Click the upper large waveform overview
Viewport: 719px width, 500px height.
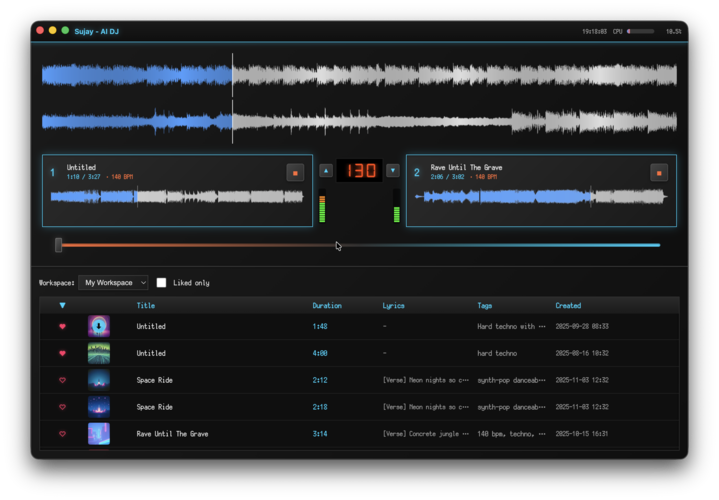pyautogui.click(x=359, y=75)
